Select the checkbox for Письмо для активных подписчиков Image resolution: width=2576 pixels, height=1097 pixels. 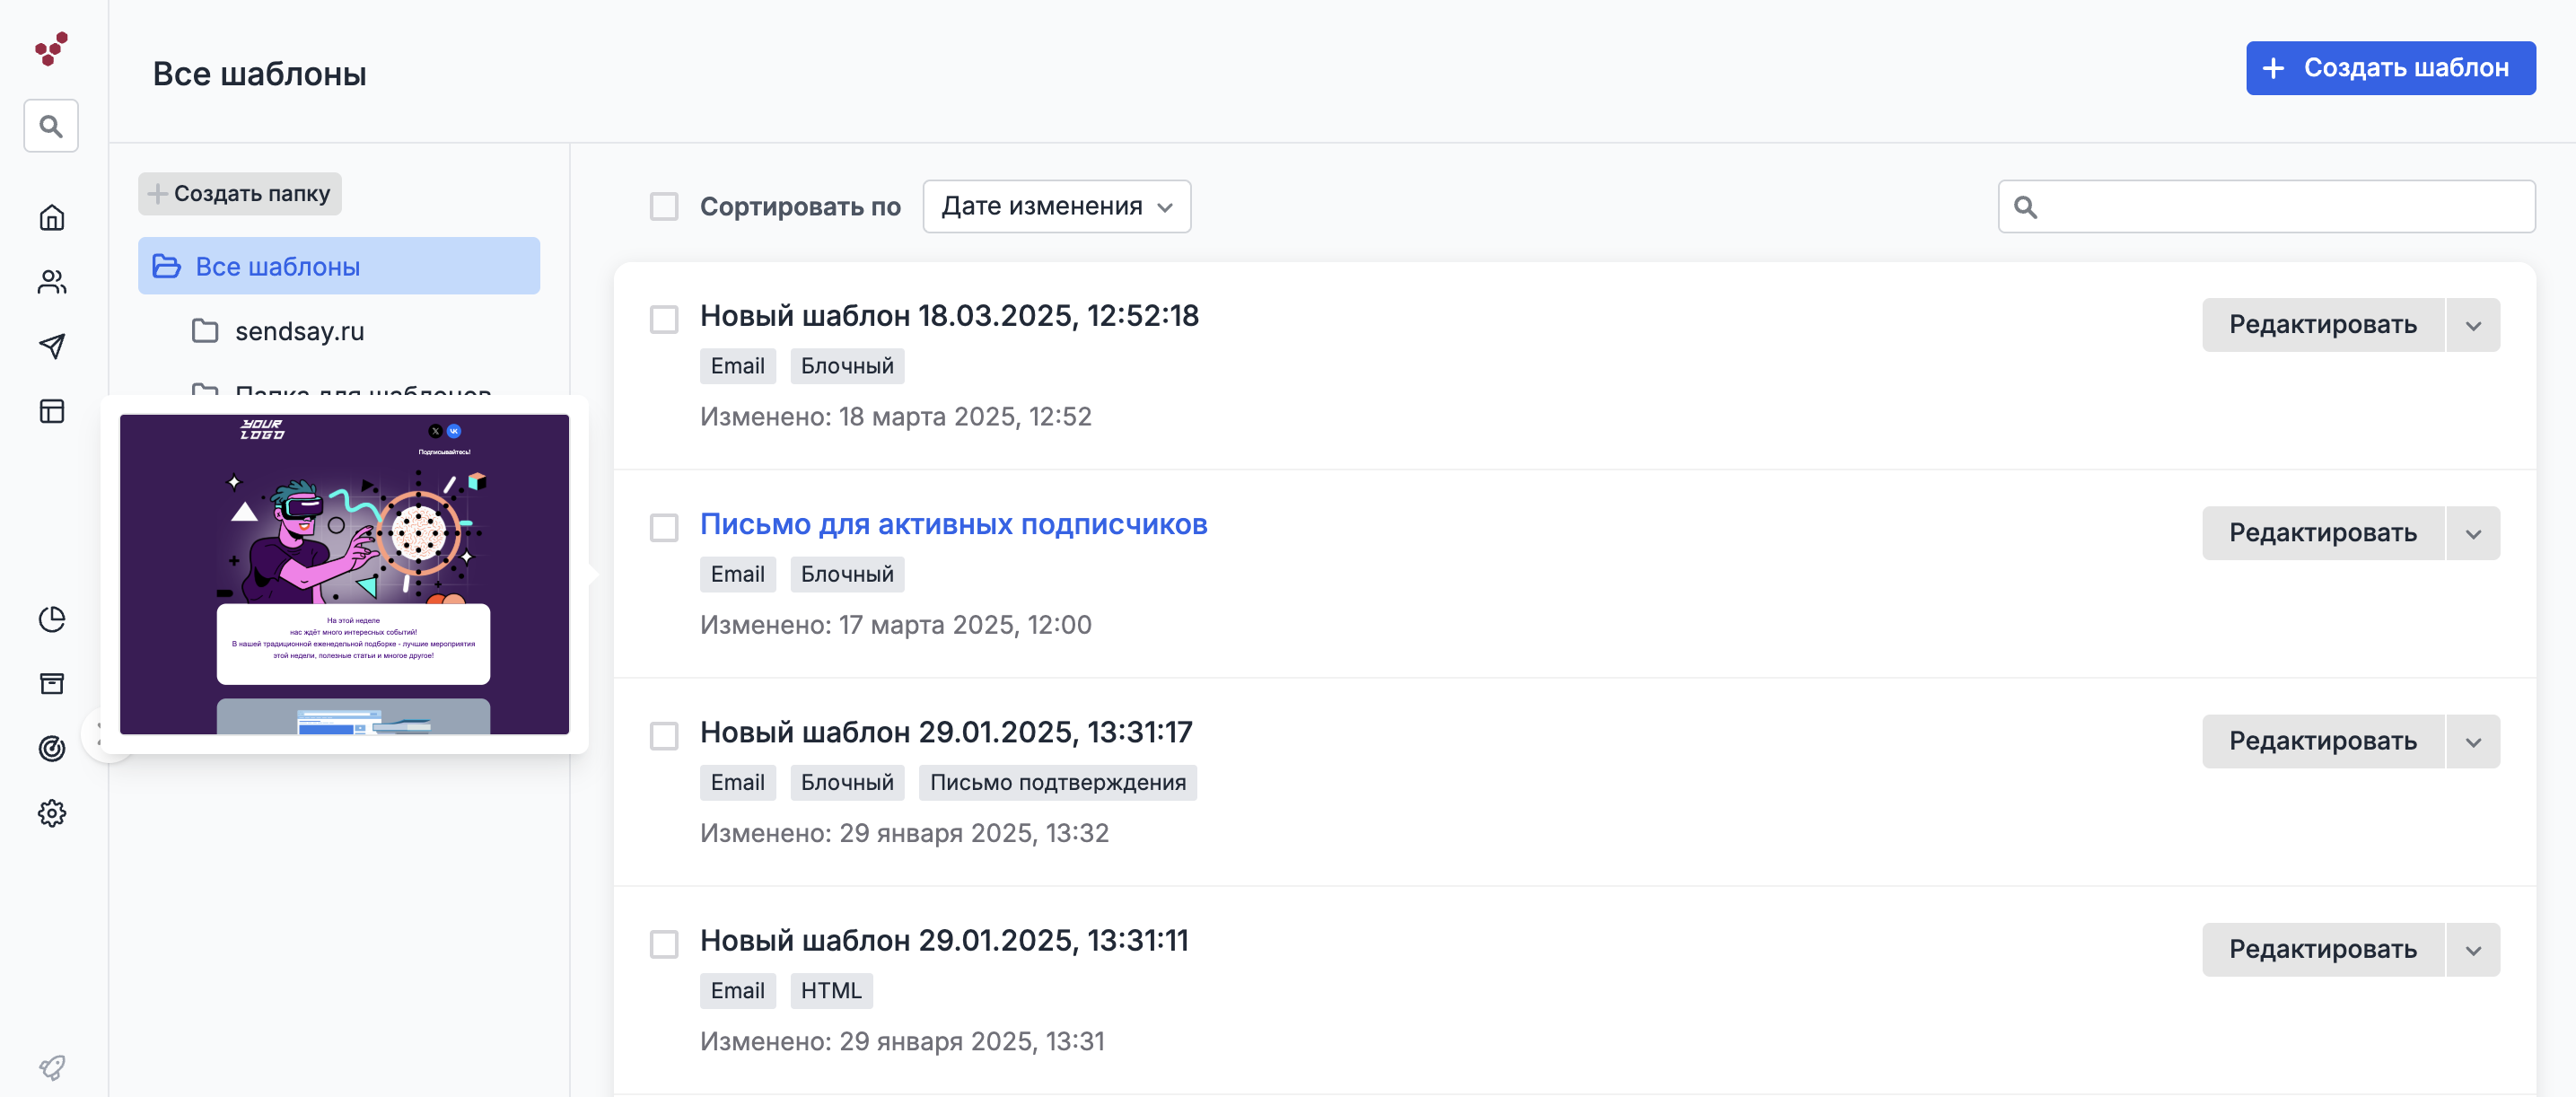click(664, 527)
